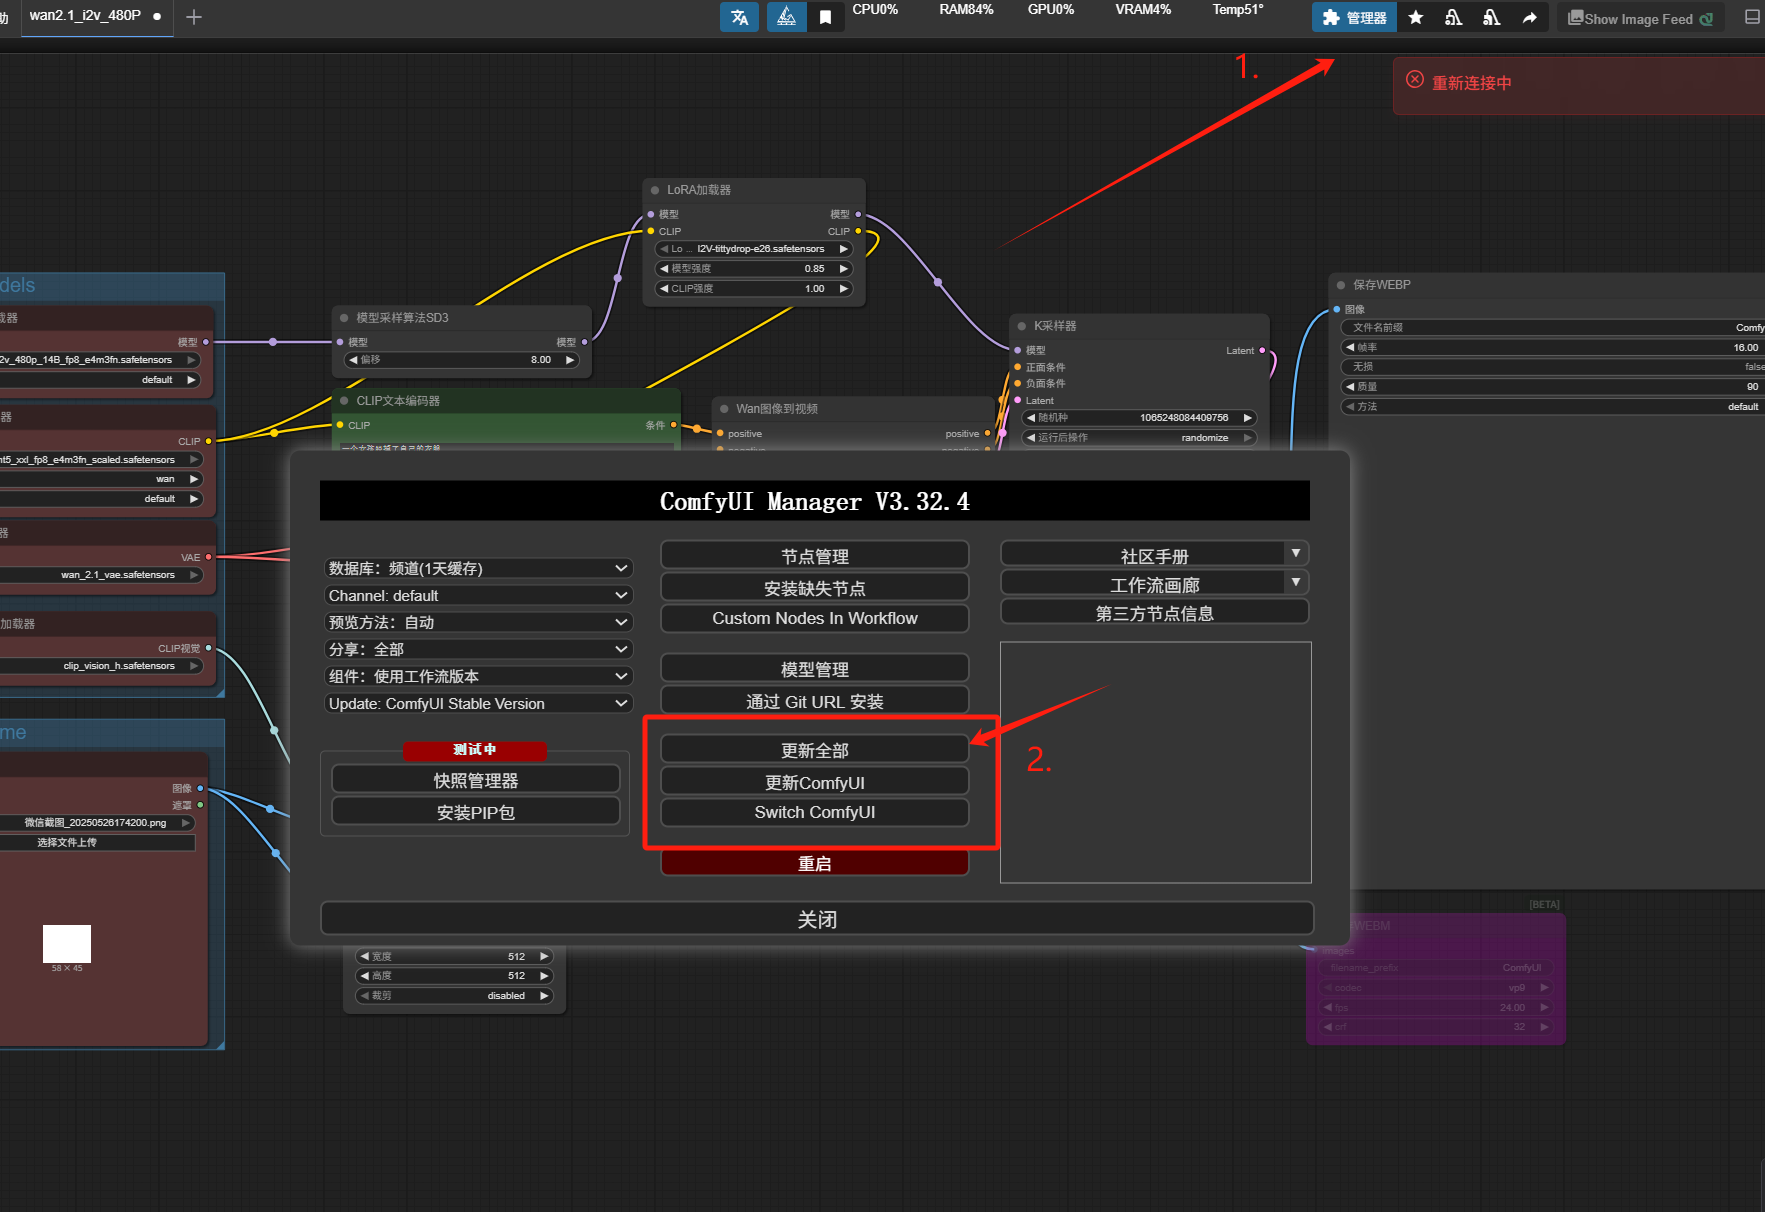The image size is (1765, 1212).
Task: Open 快照管理器 snapshot manager
Action: pyautogui.click(x=476, y=779)
